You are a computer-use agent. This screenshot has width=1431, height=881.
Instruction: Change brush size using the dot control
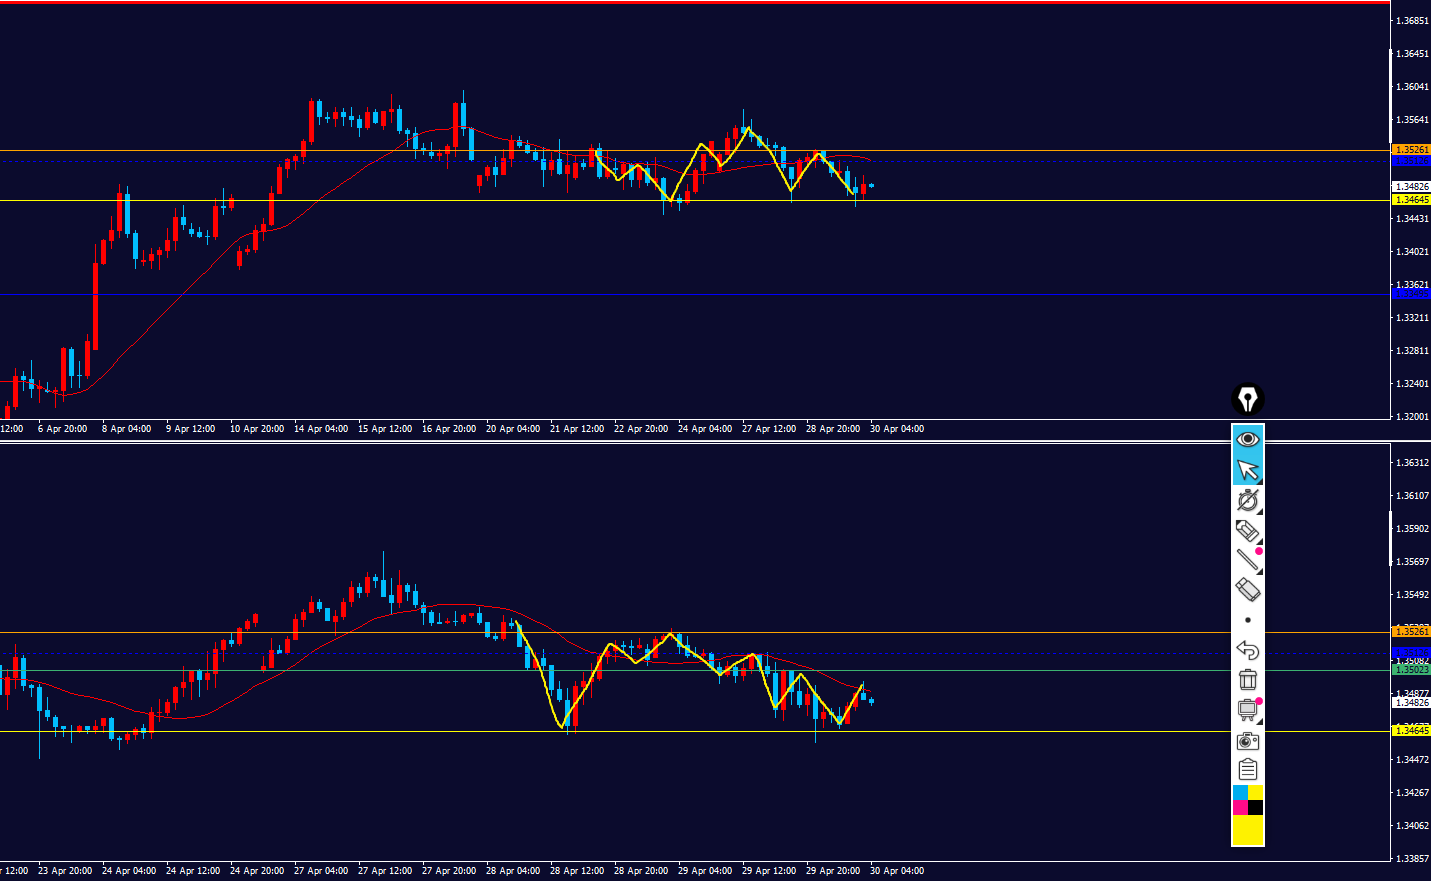[x=1247, y=620]
